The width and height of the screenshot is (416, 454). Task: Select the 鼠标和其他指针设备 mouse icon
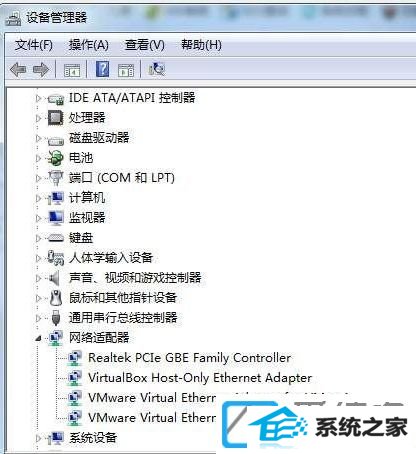[x=56, y=298]
